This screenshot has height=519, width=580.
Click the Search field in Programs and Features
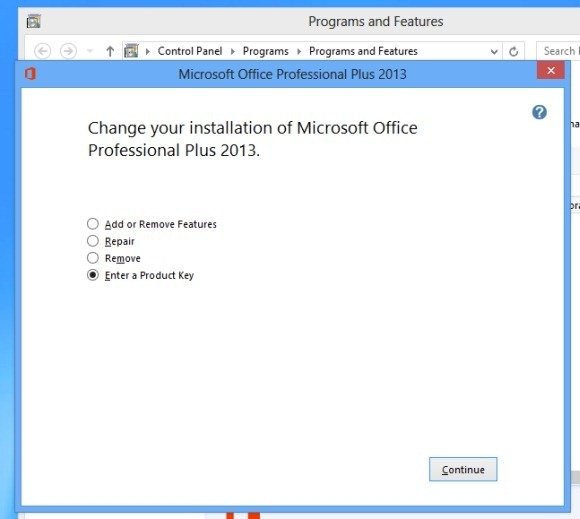(558, 51)
